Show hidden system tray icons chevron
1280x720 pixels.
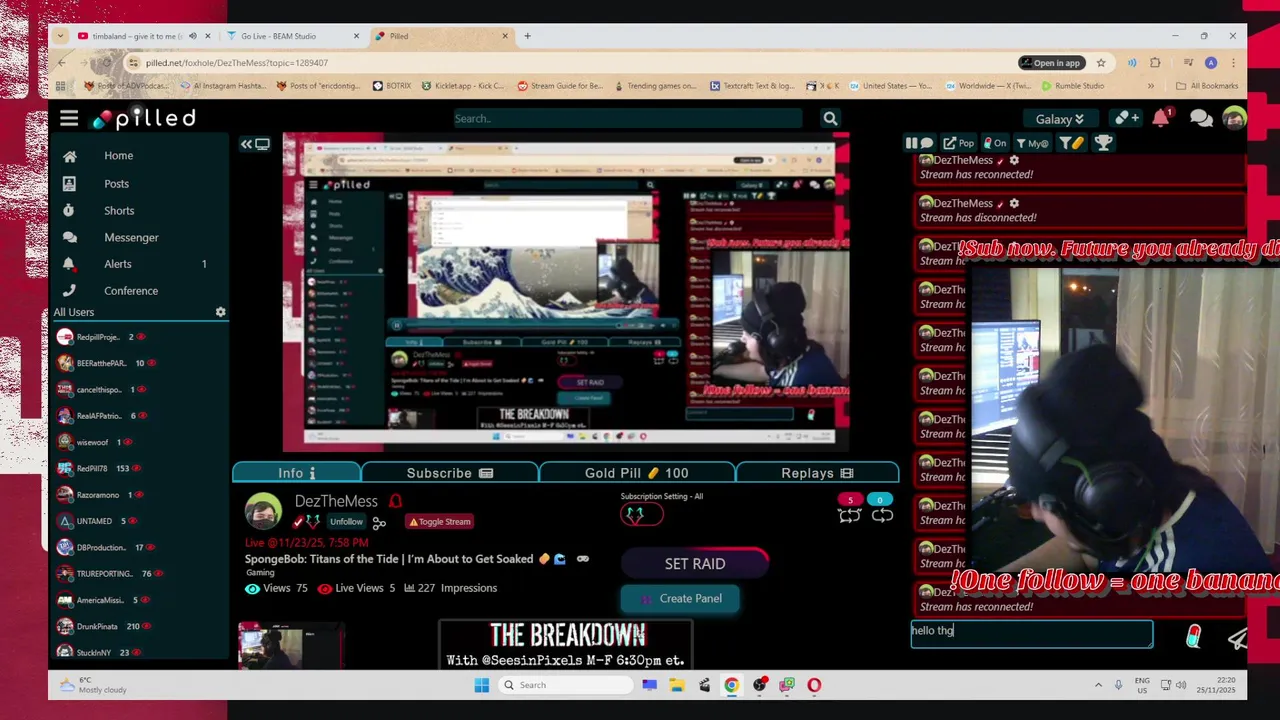click(1098, 685)
